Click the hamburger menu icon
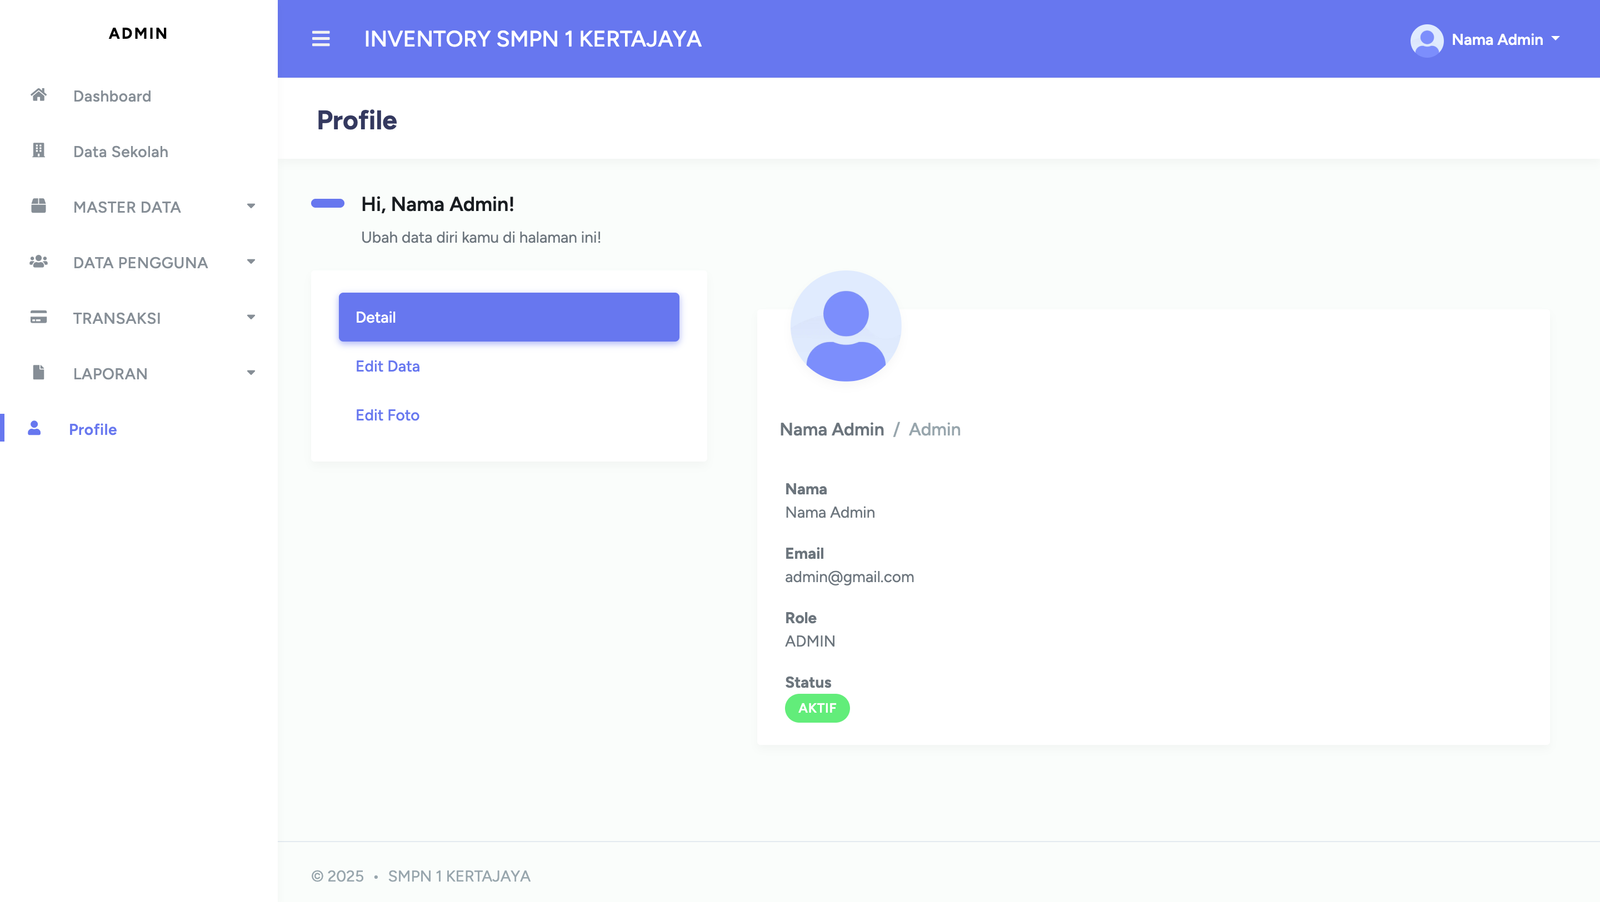The height and width of the screenshot is (902, 1600). (321, 39)
